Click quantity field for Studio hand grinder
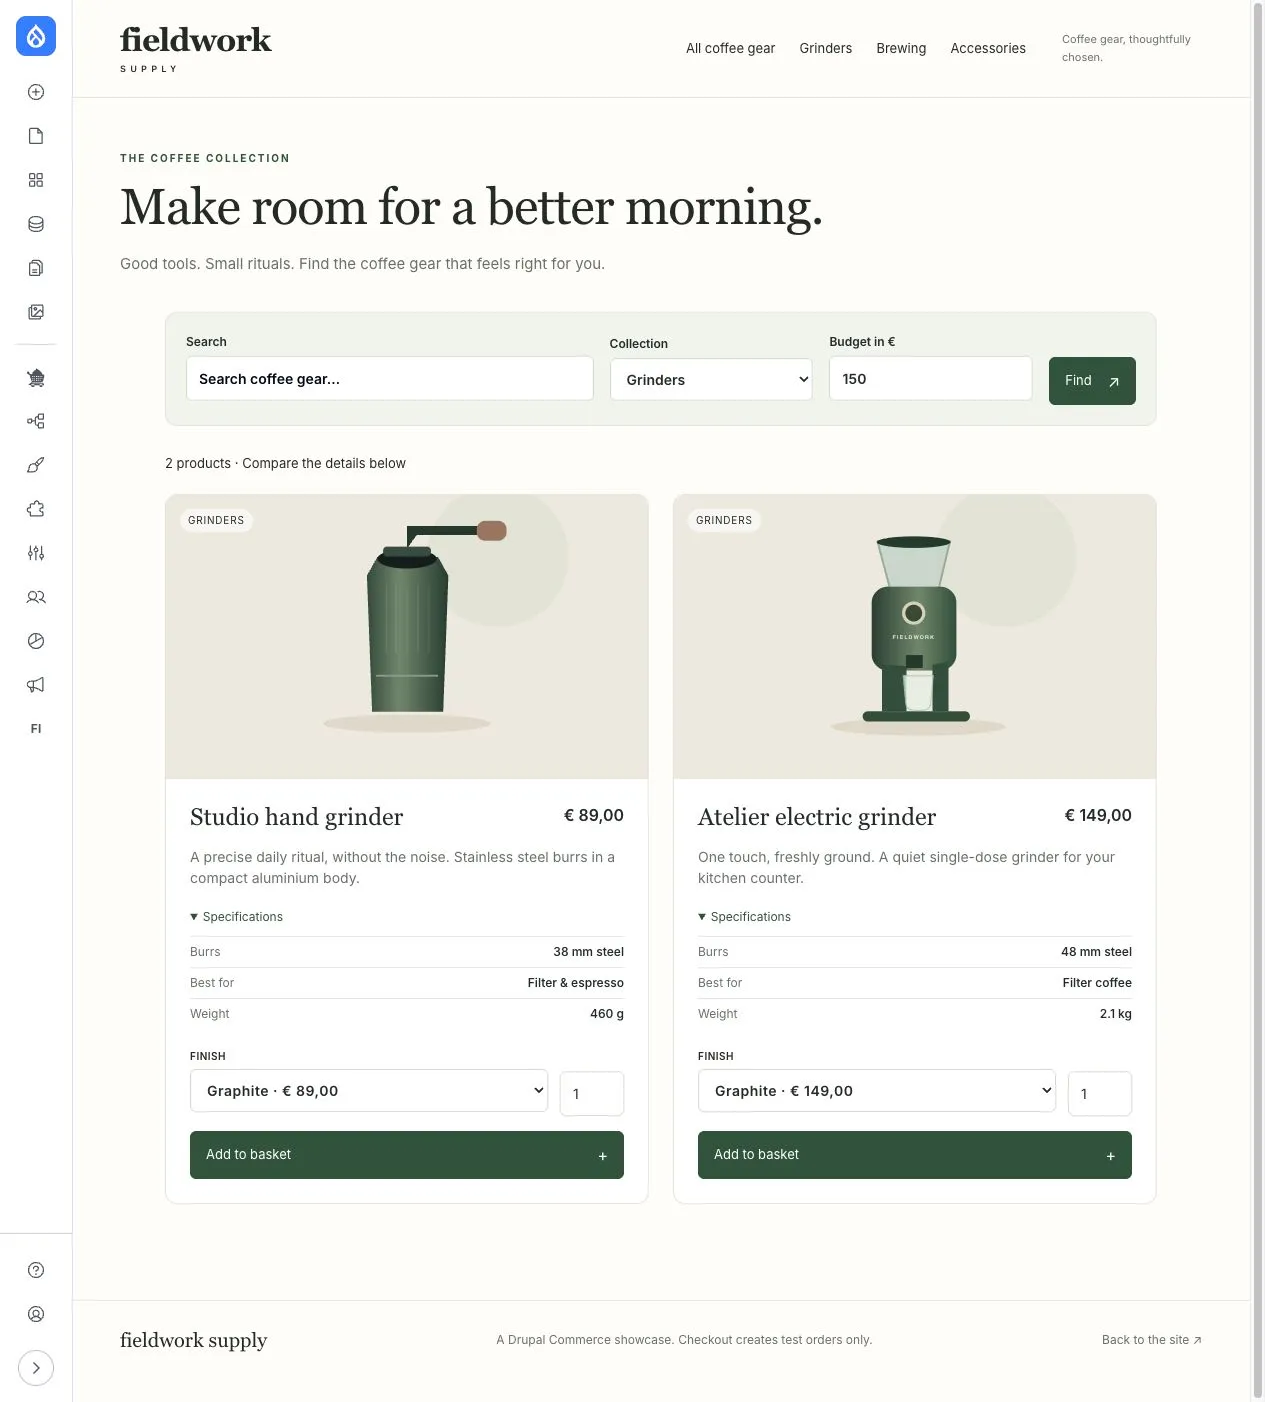 click(592, 1094)
